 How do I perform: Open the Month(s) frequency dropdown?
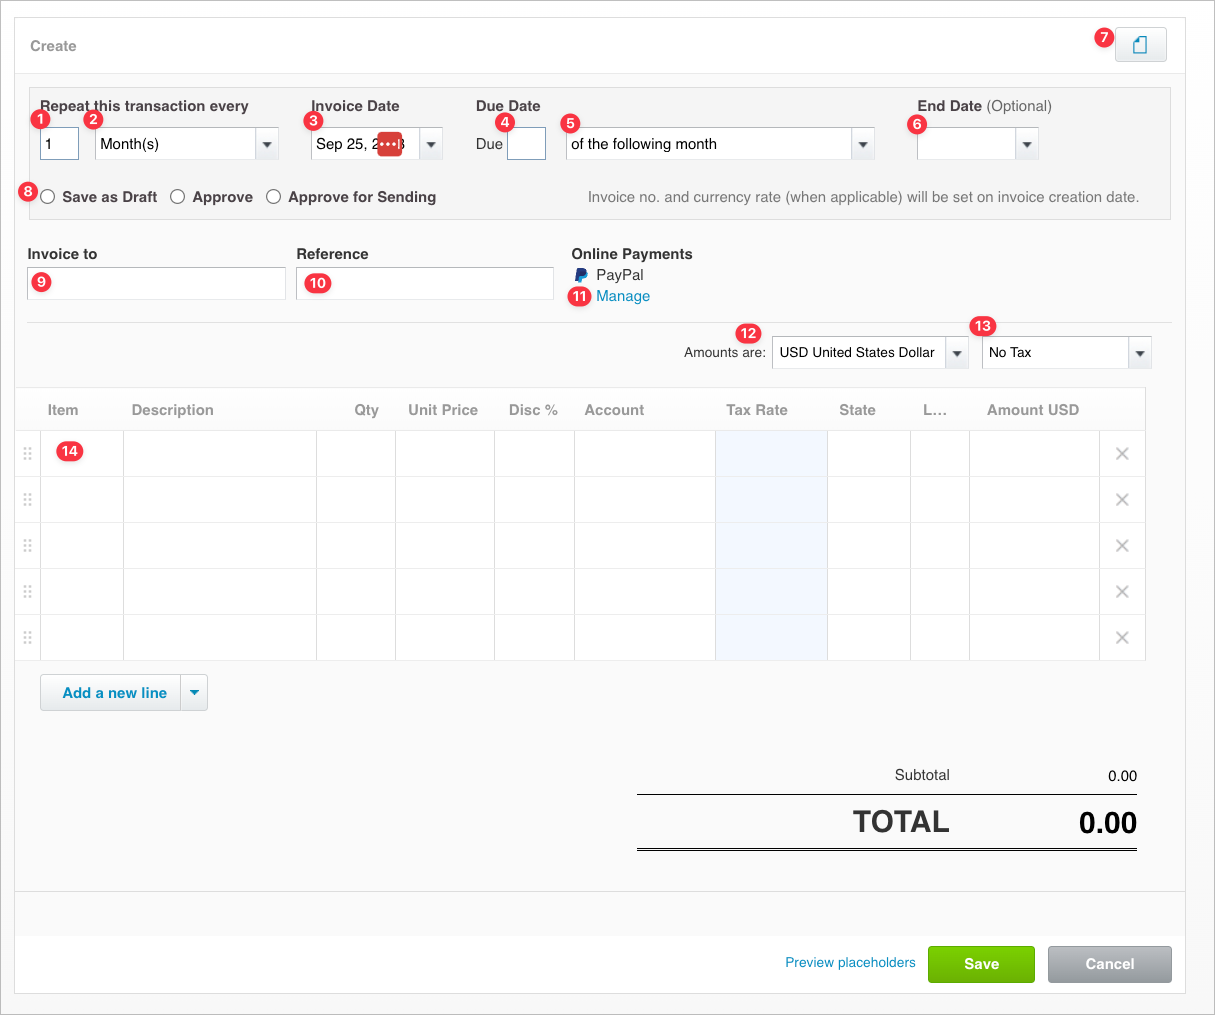tap(265, 143)
